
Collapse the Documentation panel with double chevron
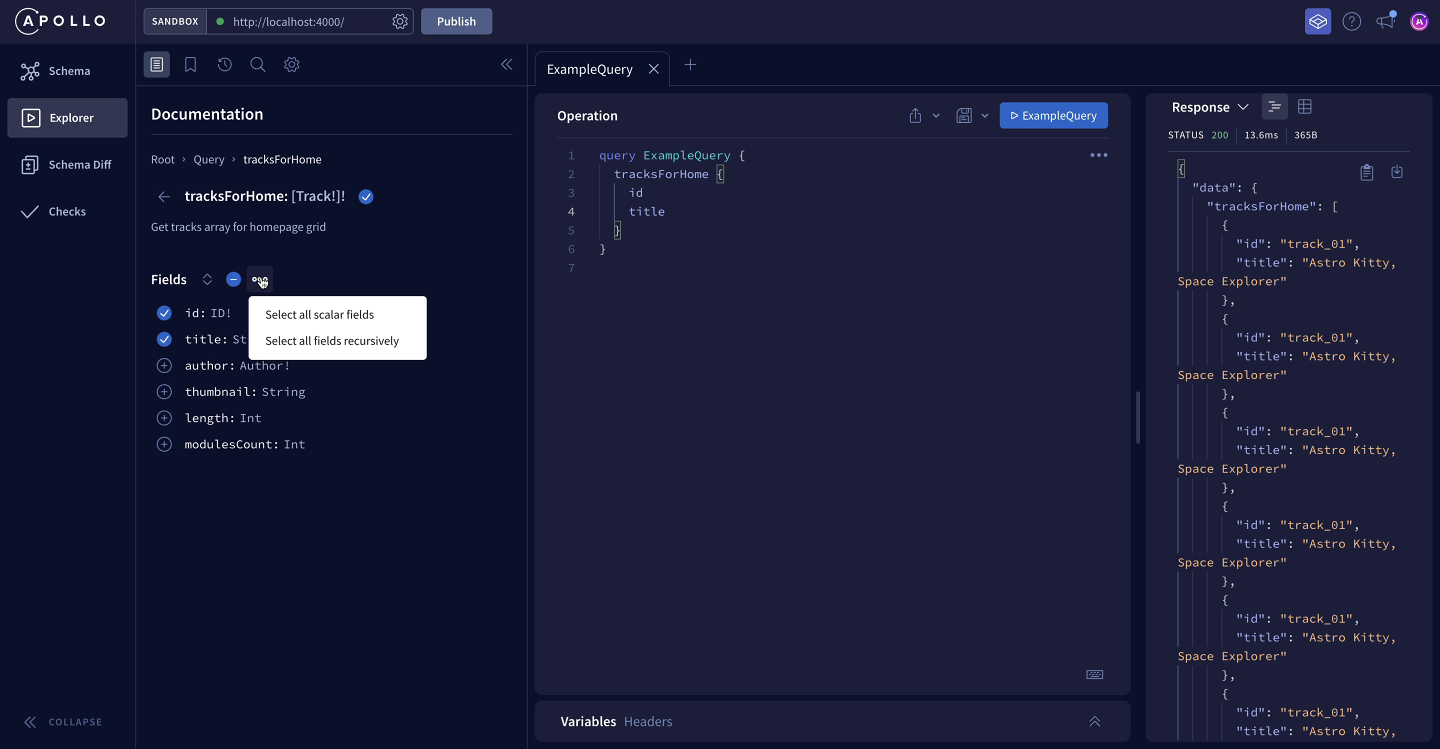[x=507, y=65]
